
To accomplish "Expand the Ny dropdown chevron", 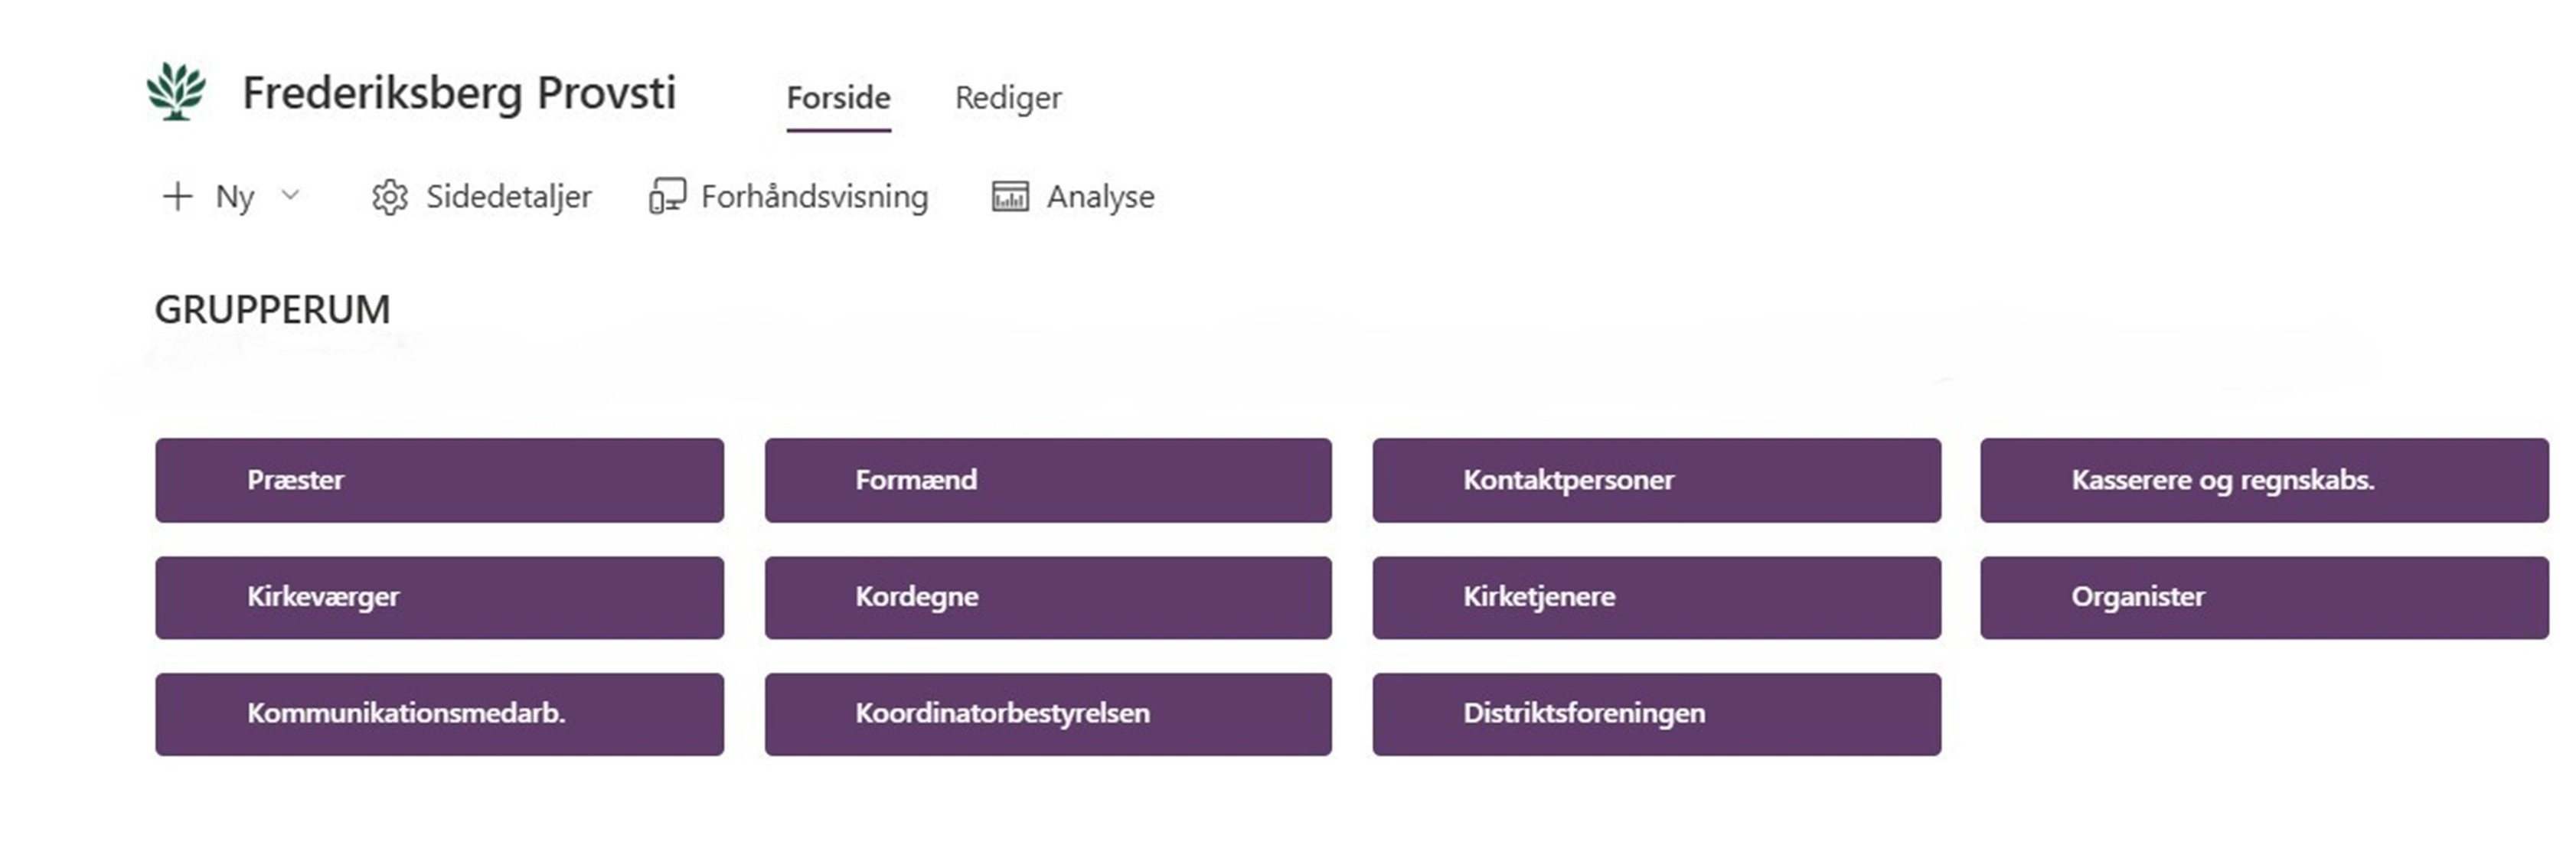I will [x=290, y=195].
